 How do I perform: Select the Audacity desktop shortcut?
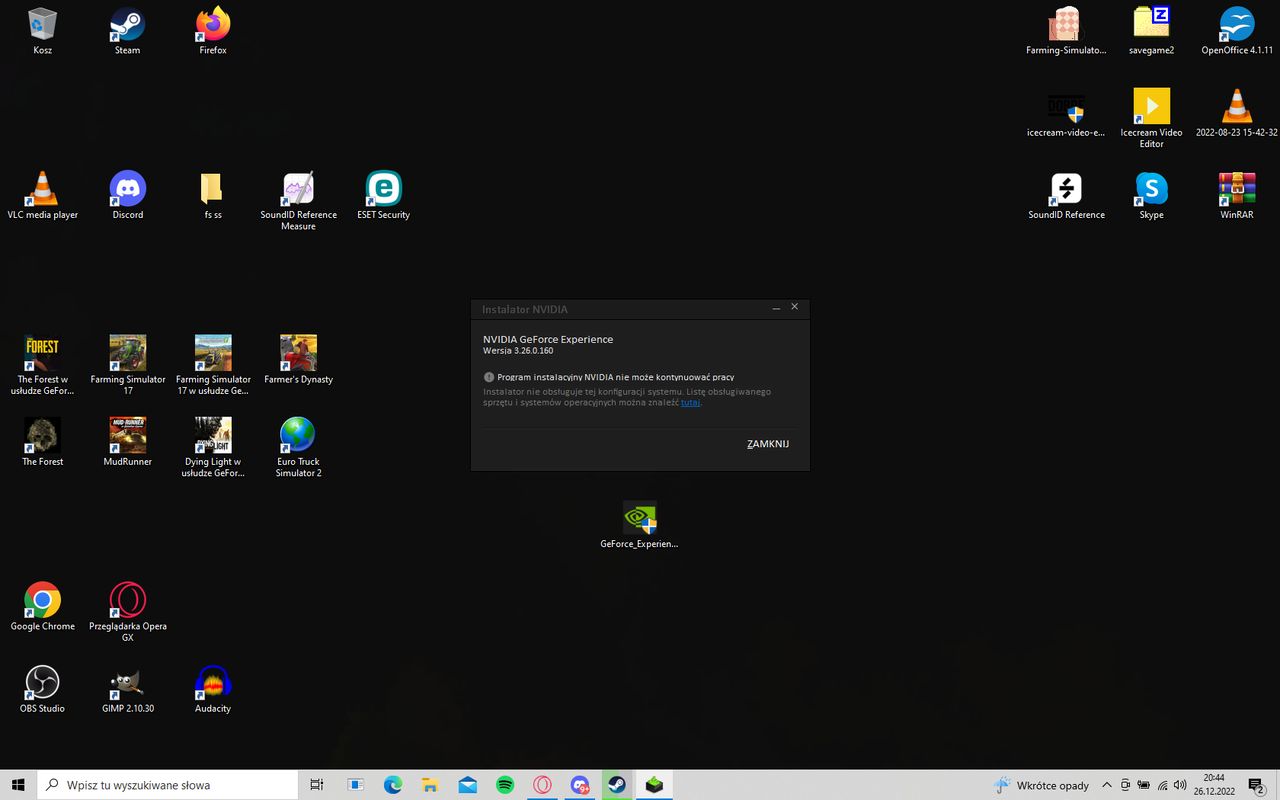pyautogui.click(x=213, y=689)
